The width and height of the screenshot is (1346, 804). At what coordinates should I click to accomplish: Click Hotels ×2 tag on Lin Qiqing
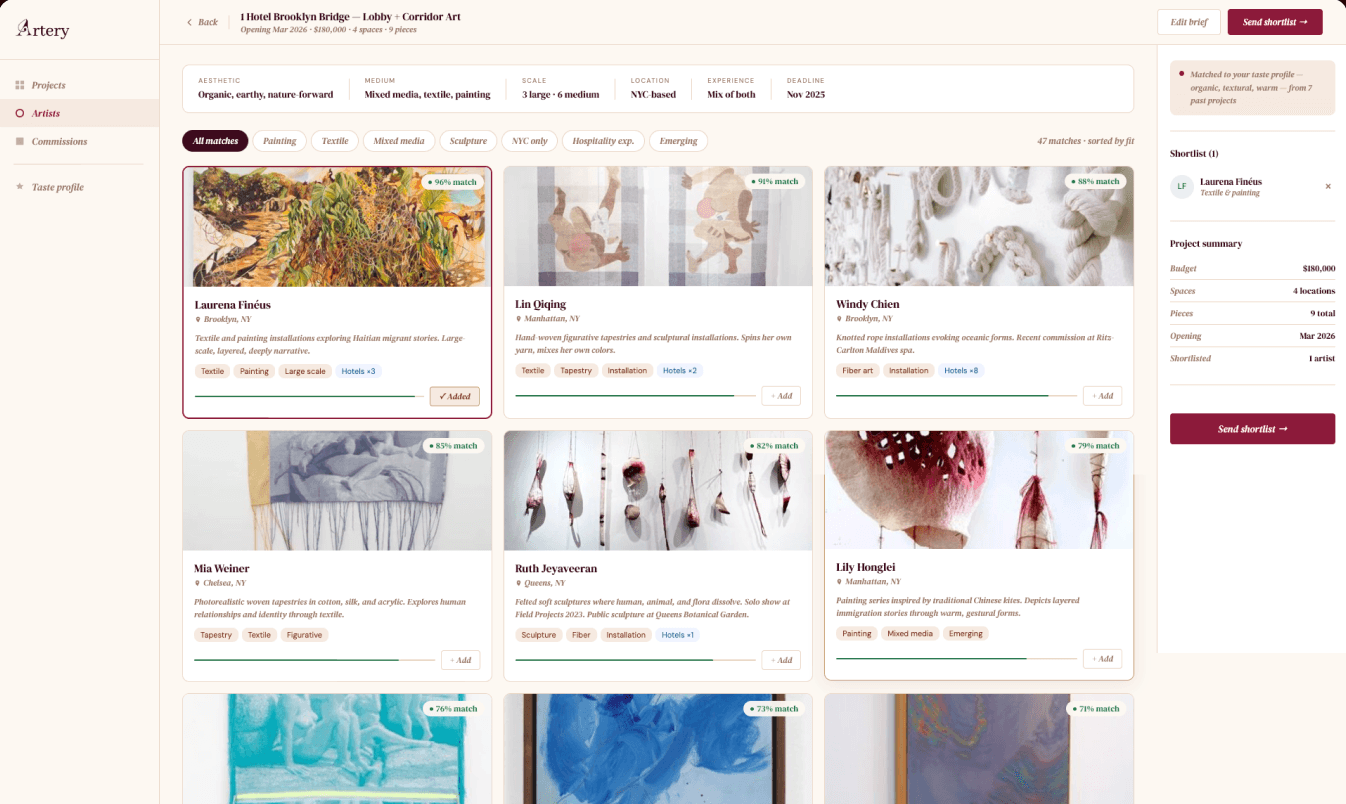[679, 371]
